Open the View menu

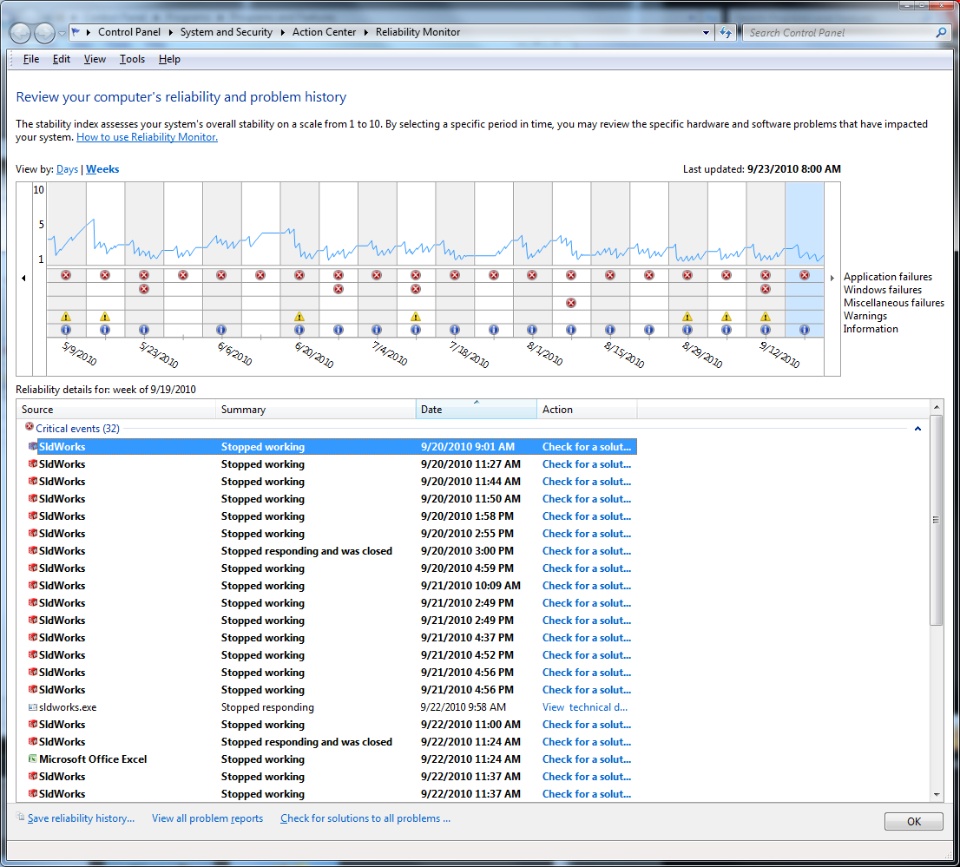(95, 59)
